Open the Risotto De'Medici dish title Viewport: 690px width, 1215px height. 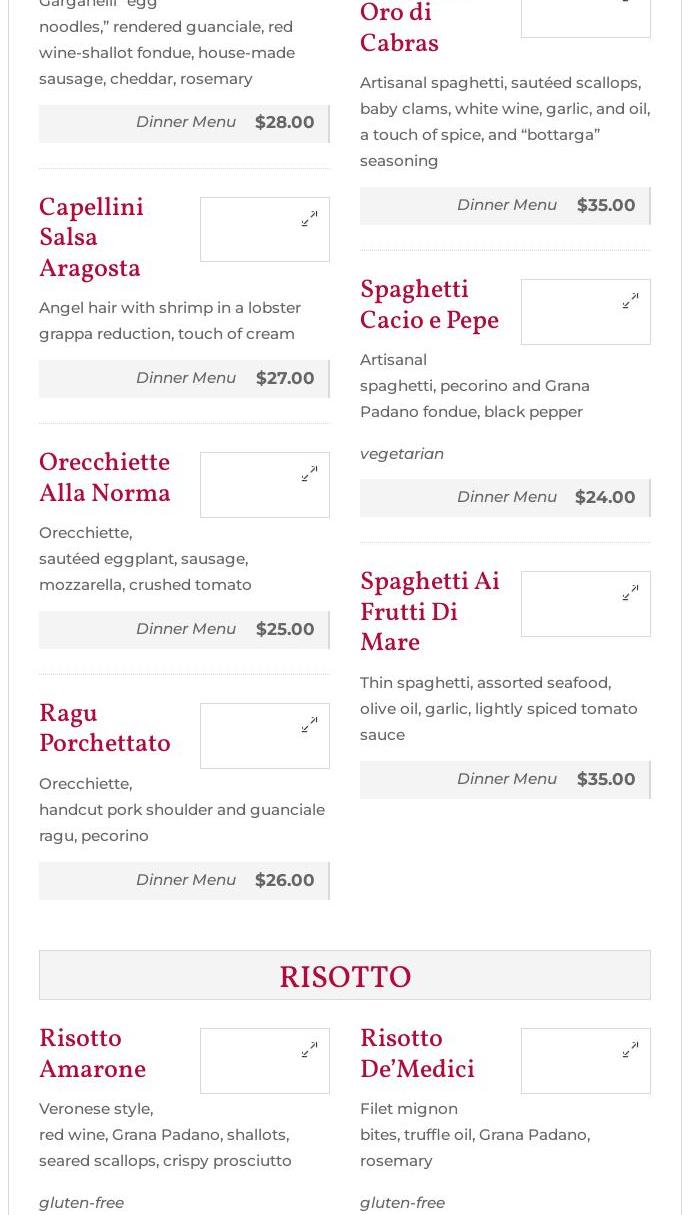(x=417, y=1054)
